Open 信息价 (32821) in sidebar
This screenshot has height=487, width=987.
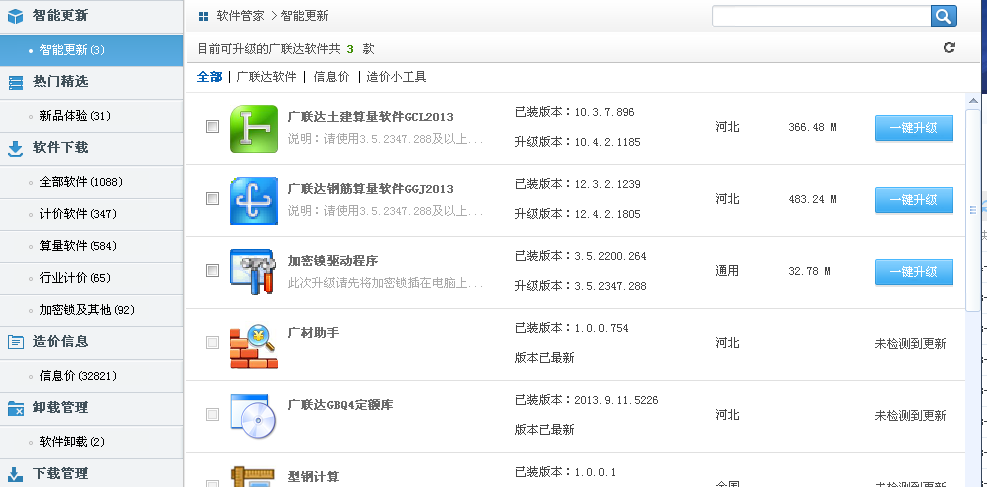pos(92,376)
